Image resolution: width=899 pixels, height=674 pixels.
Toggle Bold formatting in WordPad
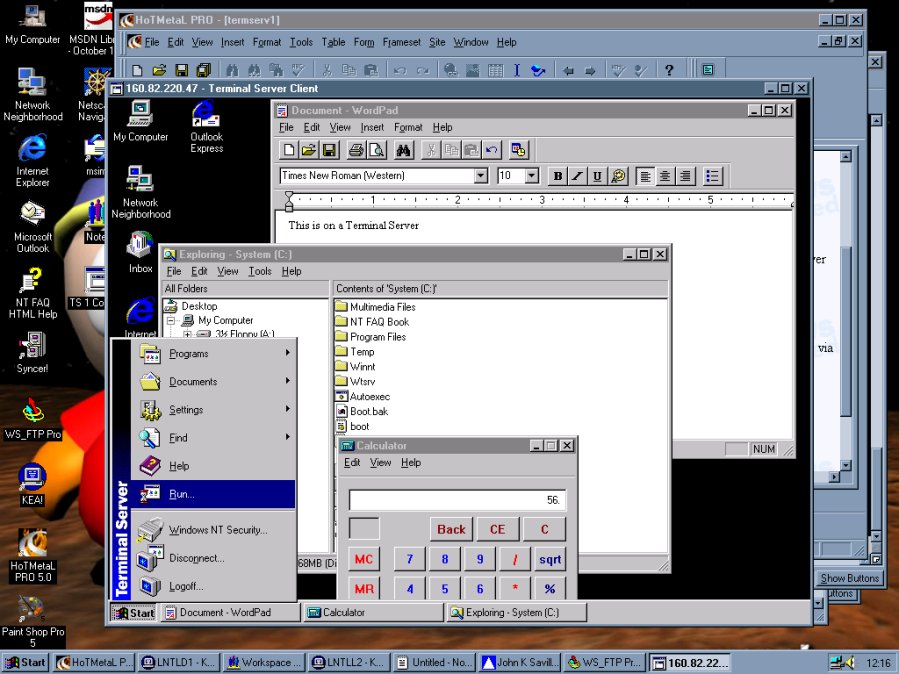coord(557,176)
